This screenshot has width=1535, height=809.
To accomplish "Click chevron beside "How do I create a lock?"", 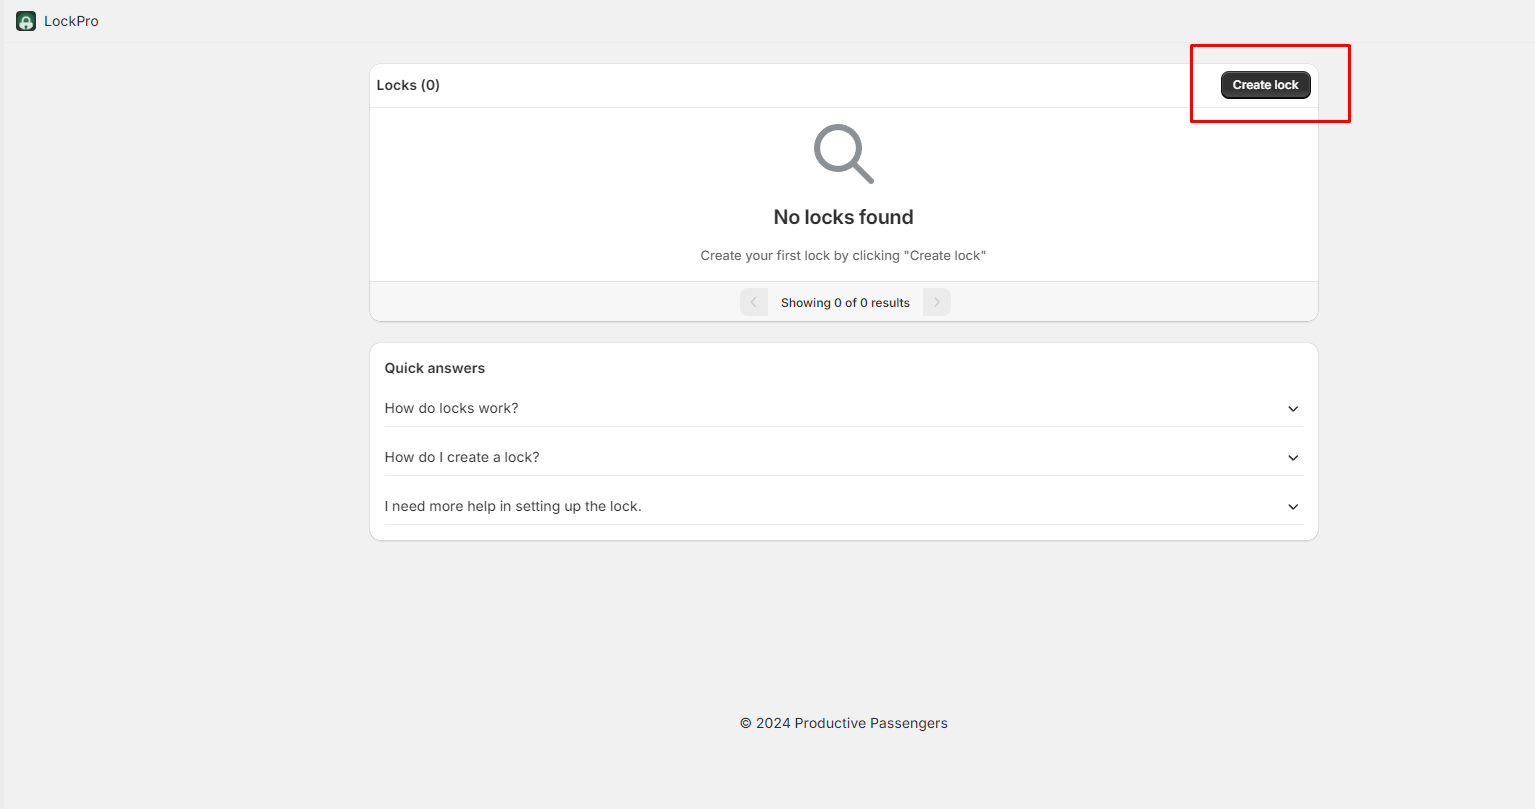I will click(1292, 458).
